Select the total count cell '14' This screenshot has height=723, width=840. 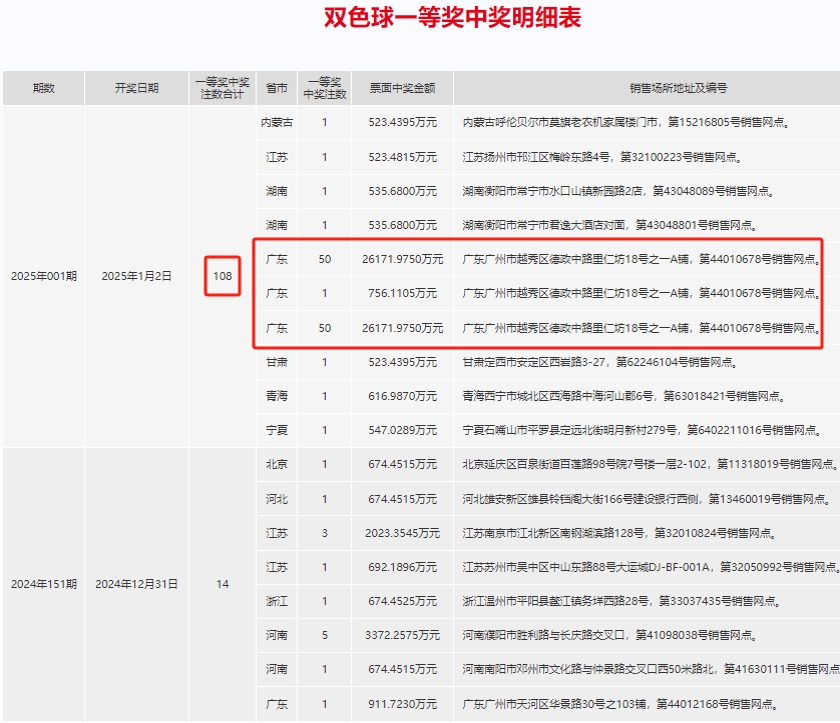pos(222,584)
